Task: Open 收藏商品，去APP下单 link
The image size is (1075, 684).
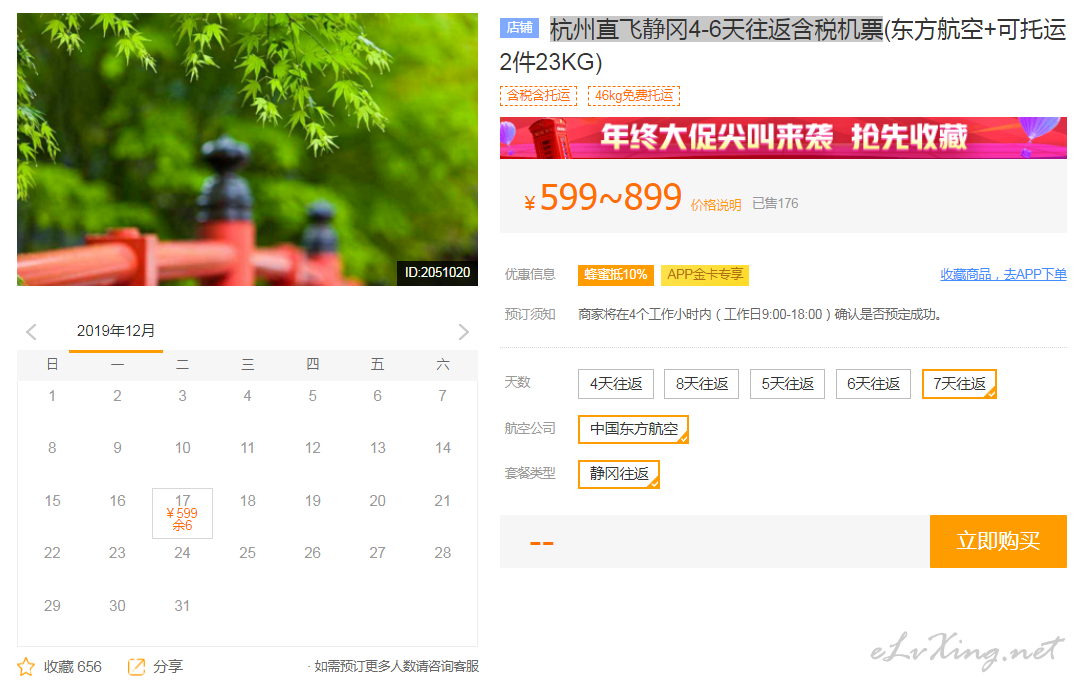Action: 1003,275
